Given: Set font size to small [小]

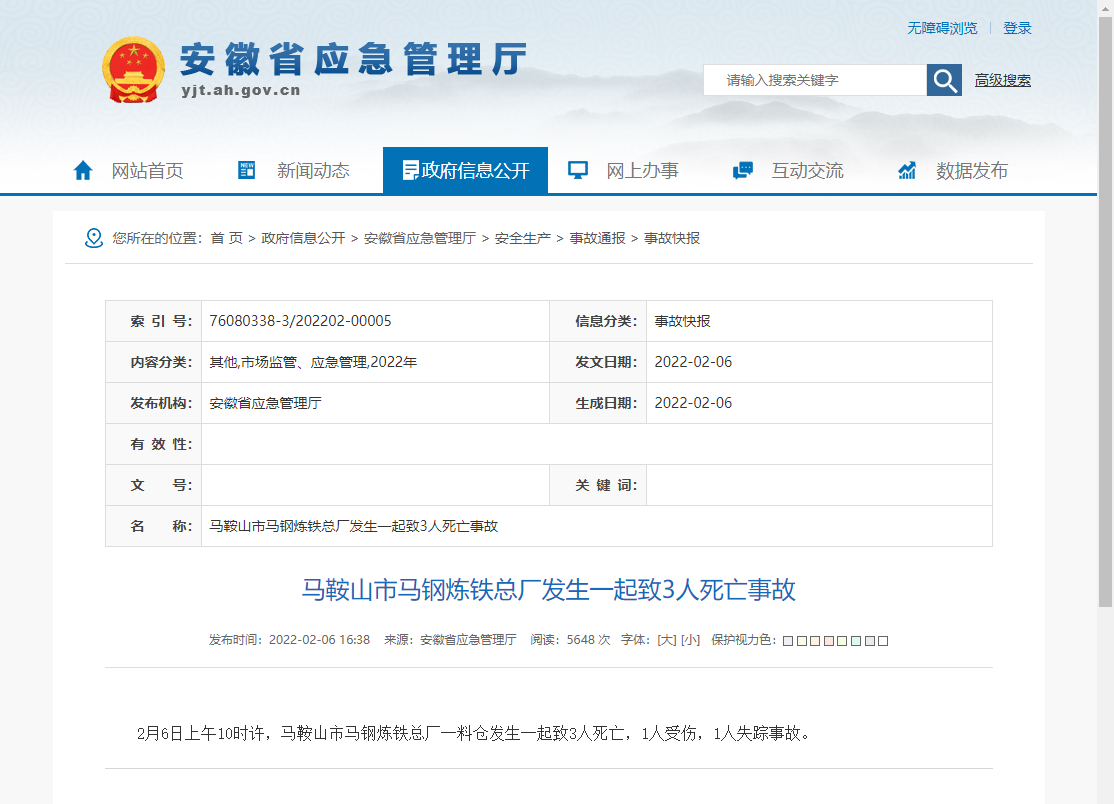Looking at the screenshot, I should [690, 640].
